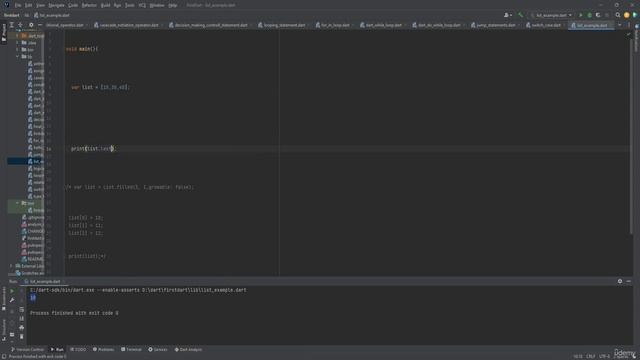Open the Project vertical tool window tab
Viewport: 640px width, 360px height.
click(4, 32)
